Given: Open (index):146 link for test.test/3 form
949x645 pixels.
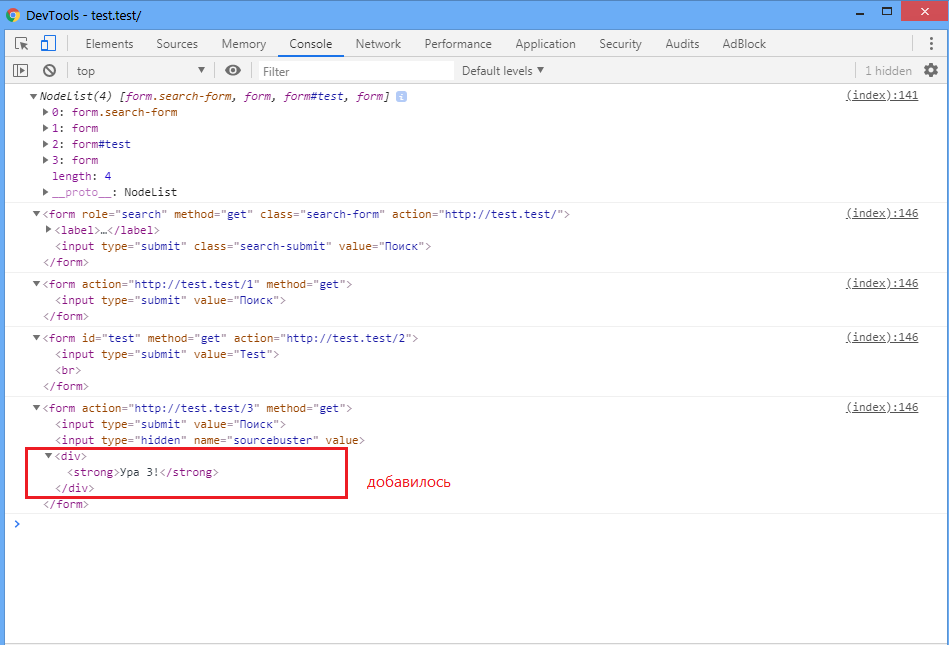Looking at the screenshot, I should pyautogui.click(x=882, y=407).
